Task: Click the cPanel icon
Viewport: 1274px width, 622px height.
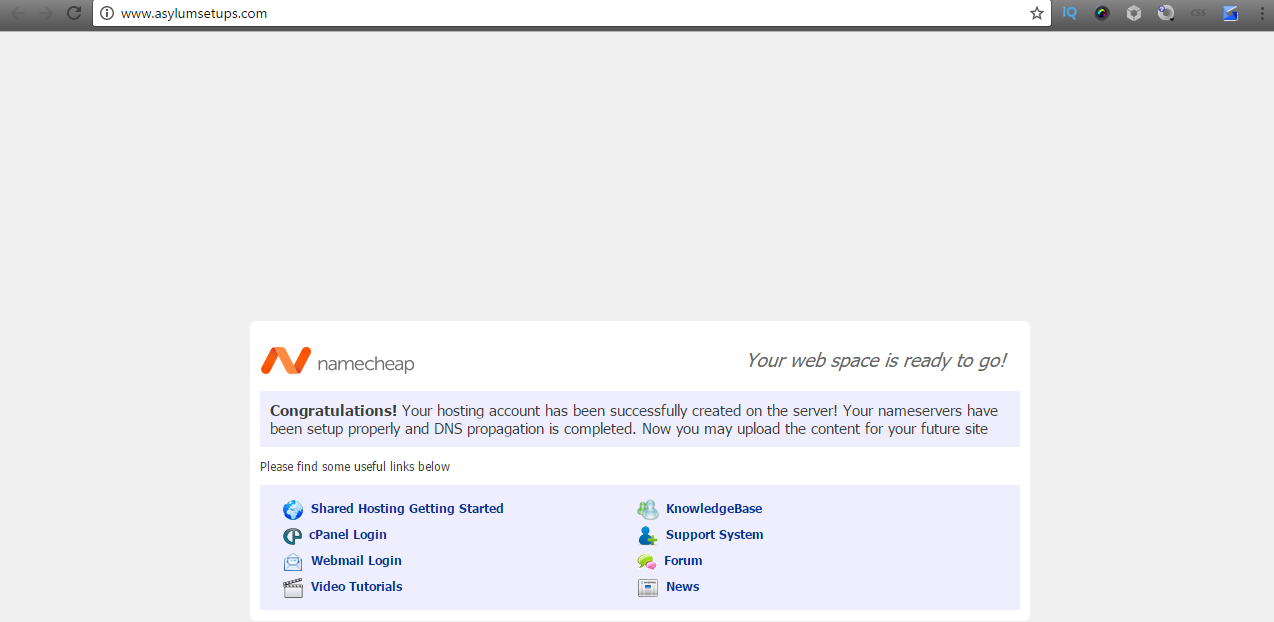Action: [x=292, y=536]
